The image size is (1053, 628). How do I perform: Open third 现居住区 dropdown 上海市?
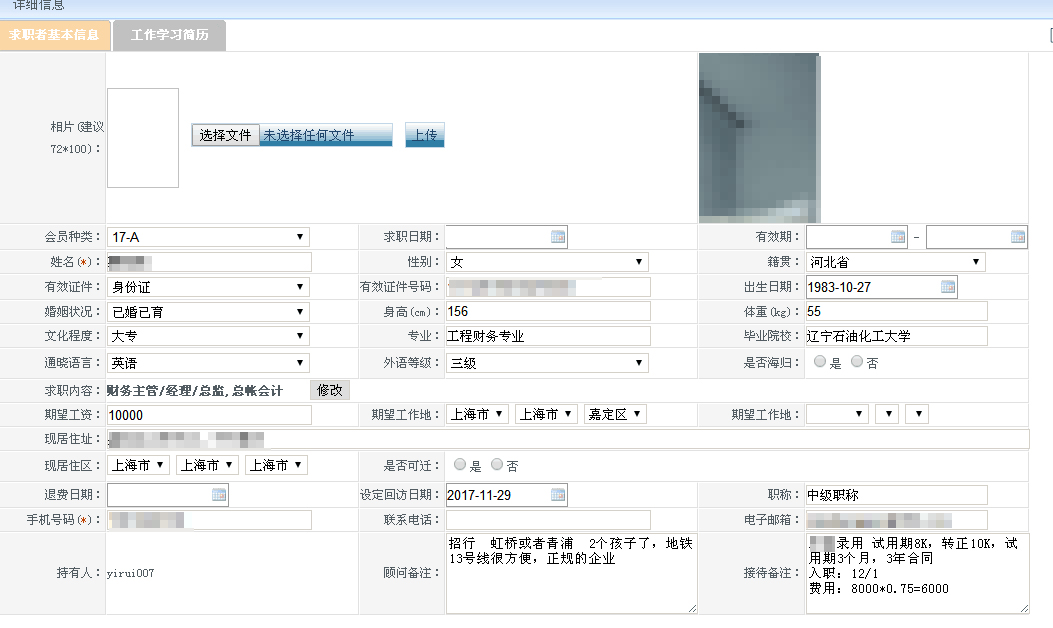[276, 465]
